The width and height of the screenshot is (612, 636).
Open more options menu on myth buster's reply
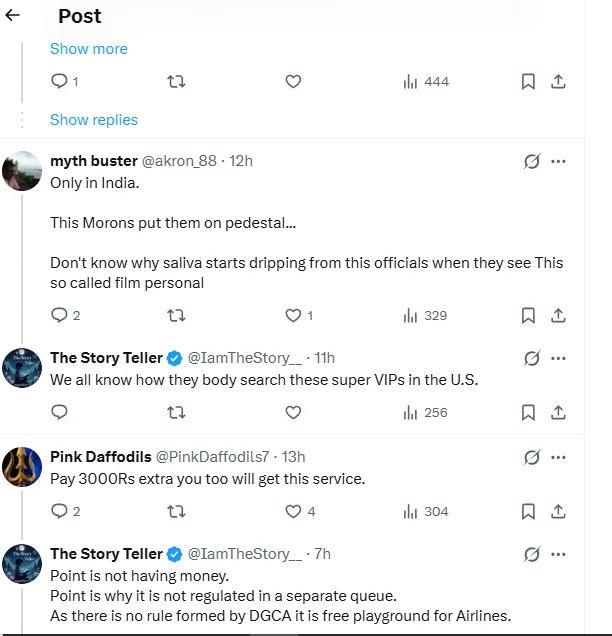click(x=559, y=161)
